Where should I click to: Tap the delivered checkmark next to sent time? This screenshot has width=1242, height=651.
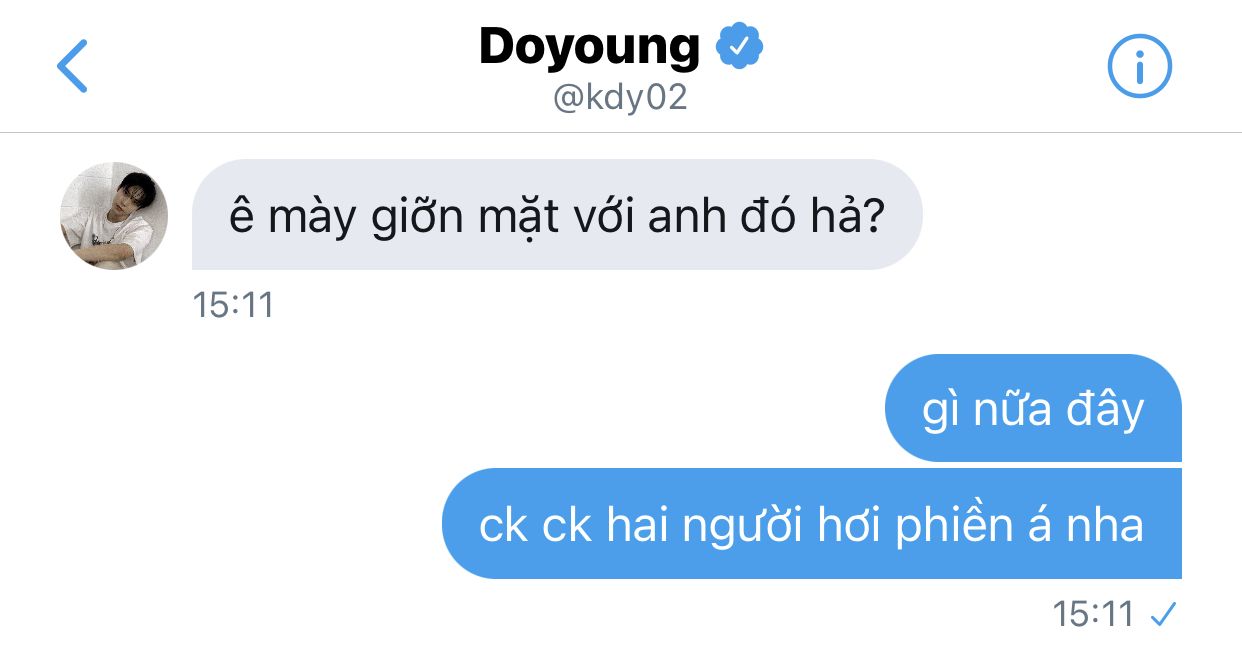click(1162, 614)
